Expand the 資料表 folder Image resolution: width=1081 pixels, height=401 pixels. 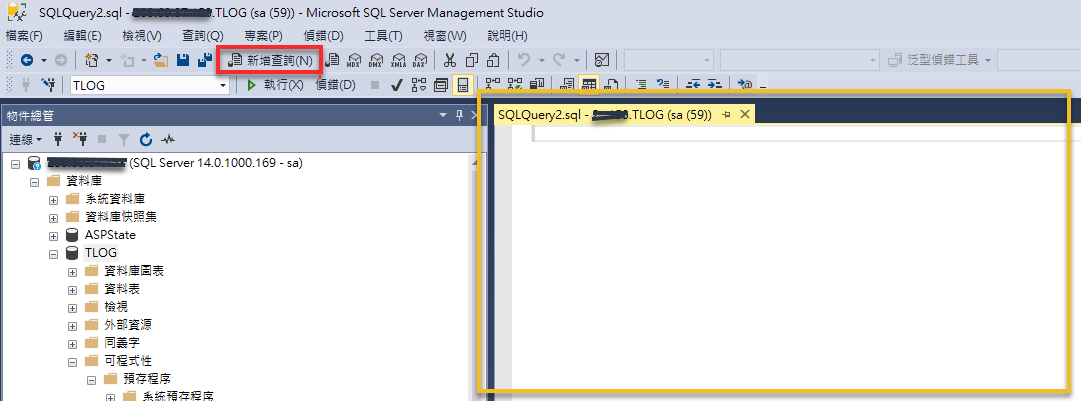(x=72, y=290)
